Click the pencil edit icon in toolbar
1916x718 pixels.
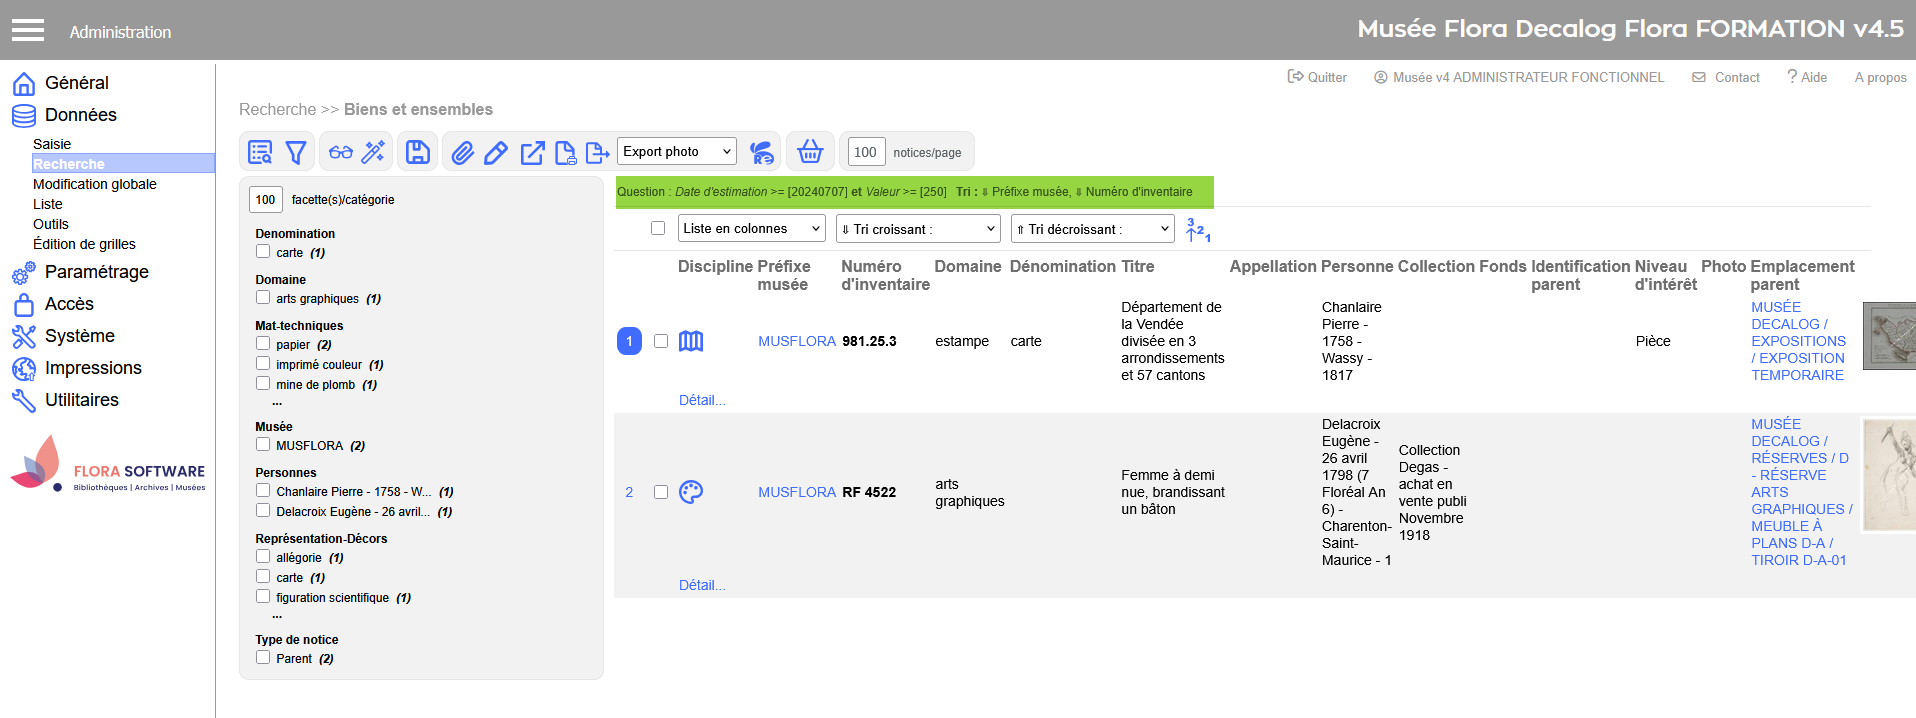point(495,152)
